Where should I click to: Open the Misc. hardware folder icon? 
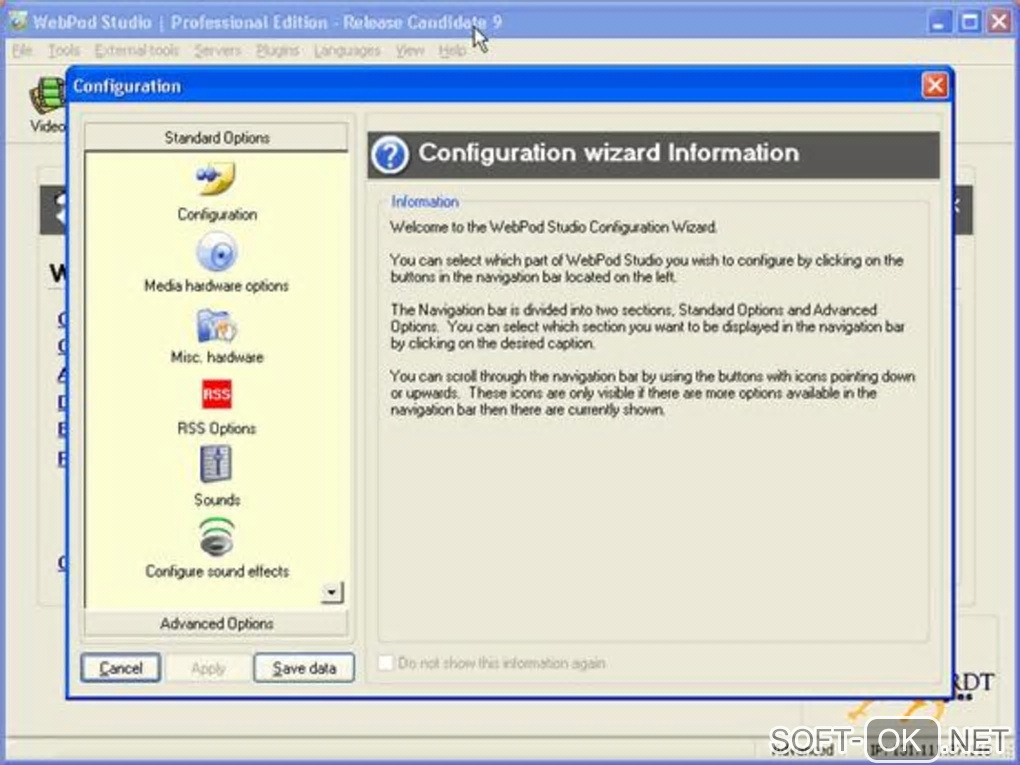(x=217, y=325)
